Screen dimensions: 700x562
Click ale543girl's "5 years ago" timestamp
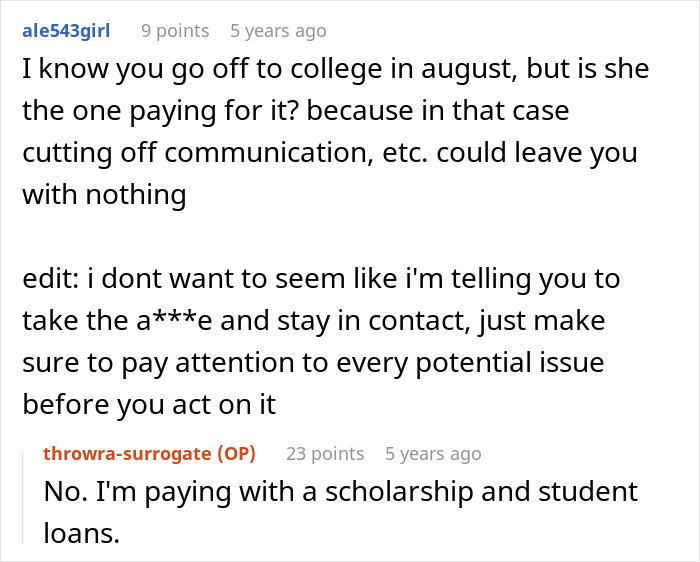[x=278, y=31]
